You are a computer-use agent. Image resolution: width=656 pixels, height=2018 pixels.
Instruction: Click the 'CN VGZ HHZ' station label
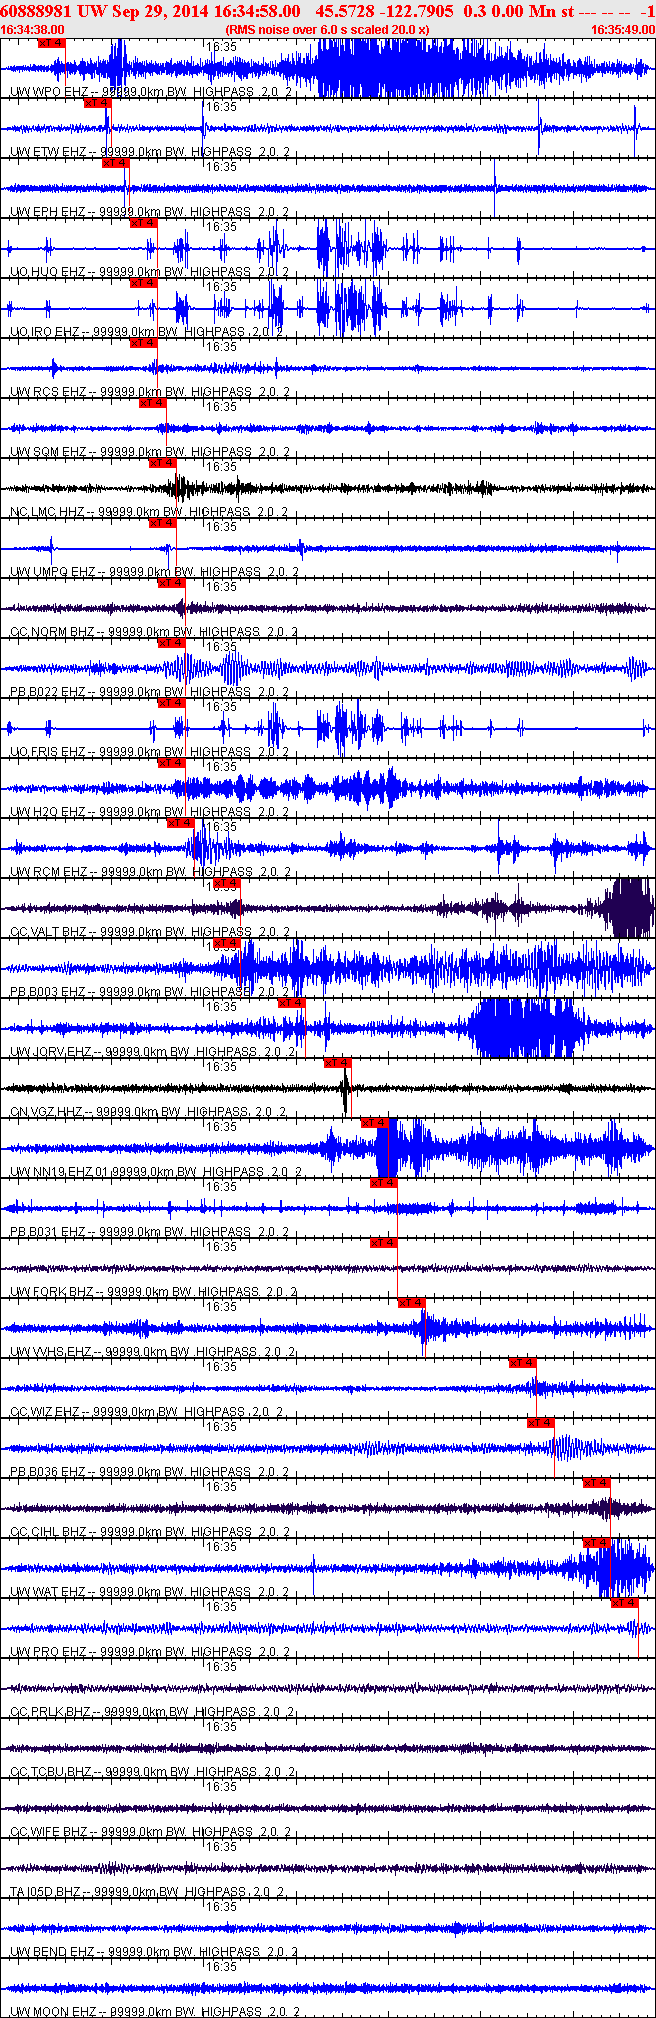click(x=47, y=1112)
